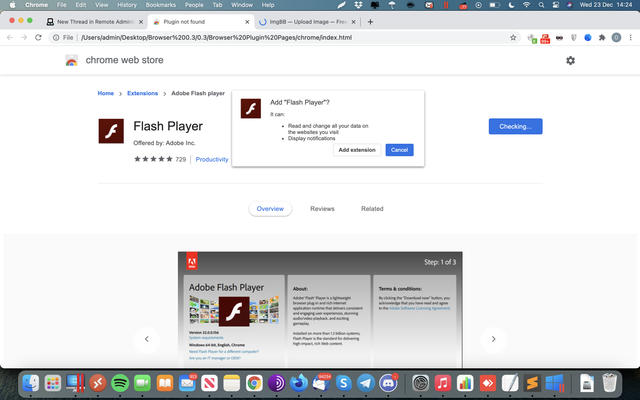Screen dimensions: 640x400
Task: Open the Apple menu
Action: tap(12, 5)
